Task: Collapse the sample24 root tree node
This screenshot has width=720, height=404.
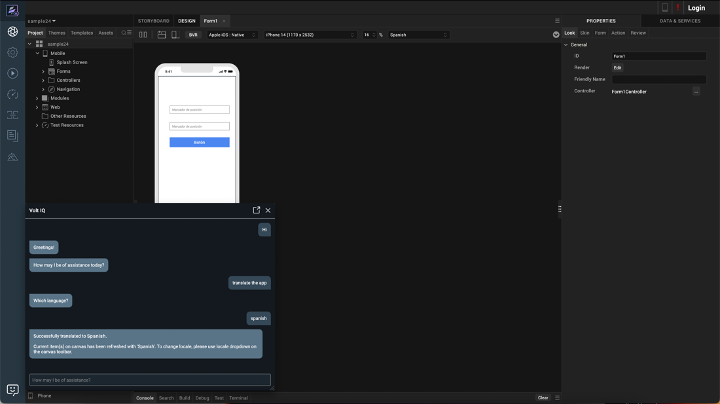Action: click(x=30, y=44)
